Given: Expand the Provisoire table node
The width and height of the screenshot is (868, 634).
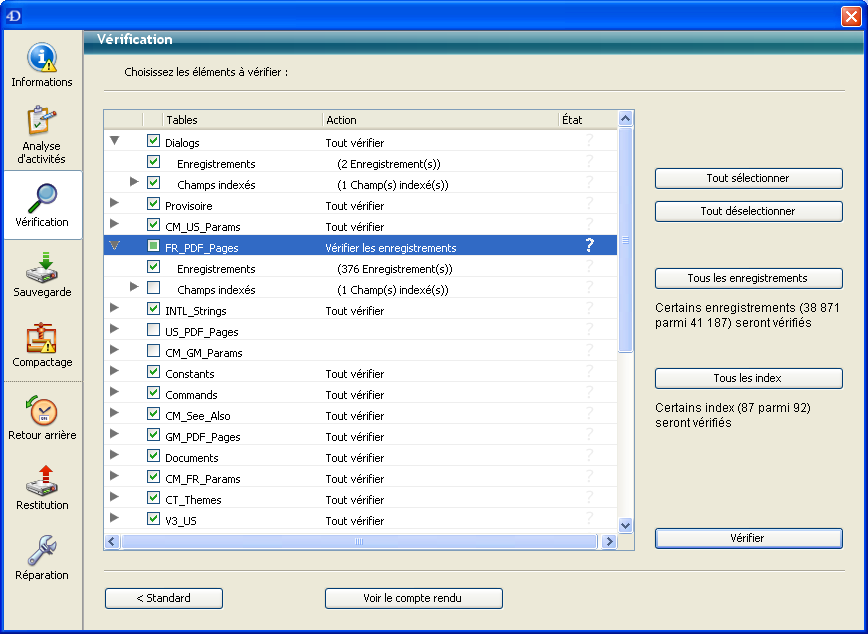Looking at the screenshot, I should [x=114, y=204].
